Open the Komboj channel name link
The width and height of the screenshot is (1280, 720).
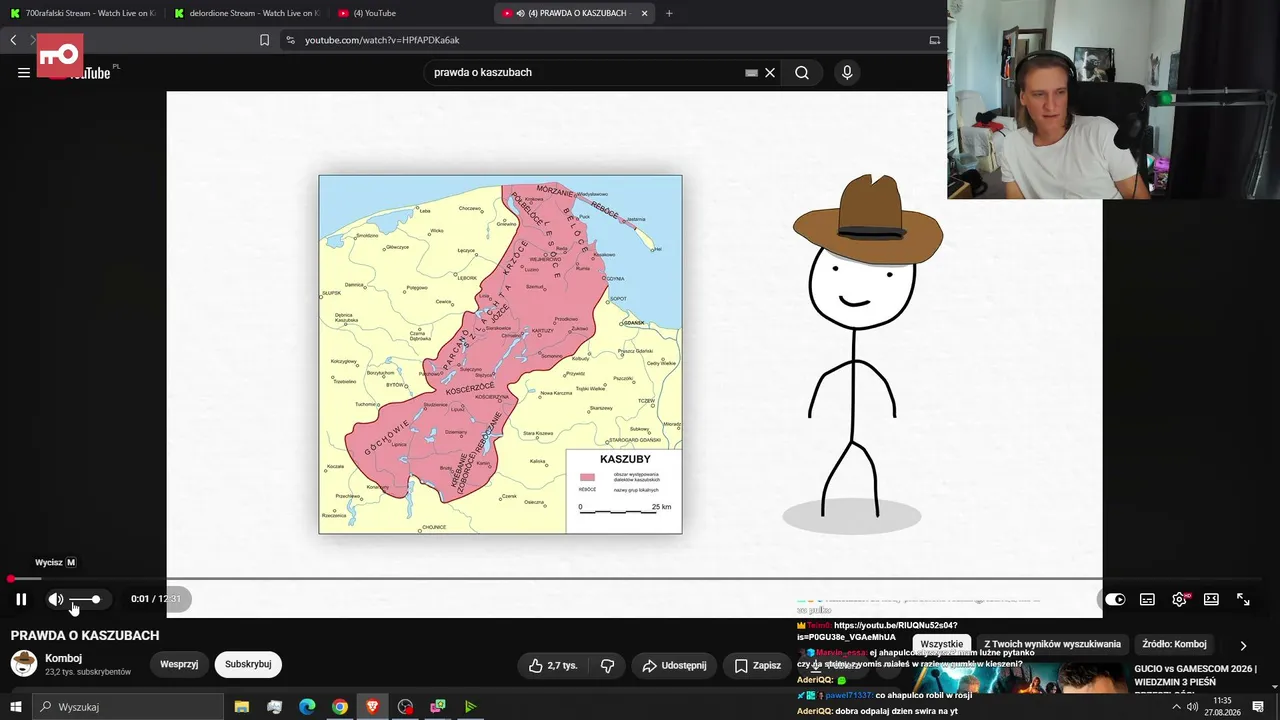click(63, 658)
